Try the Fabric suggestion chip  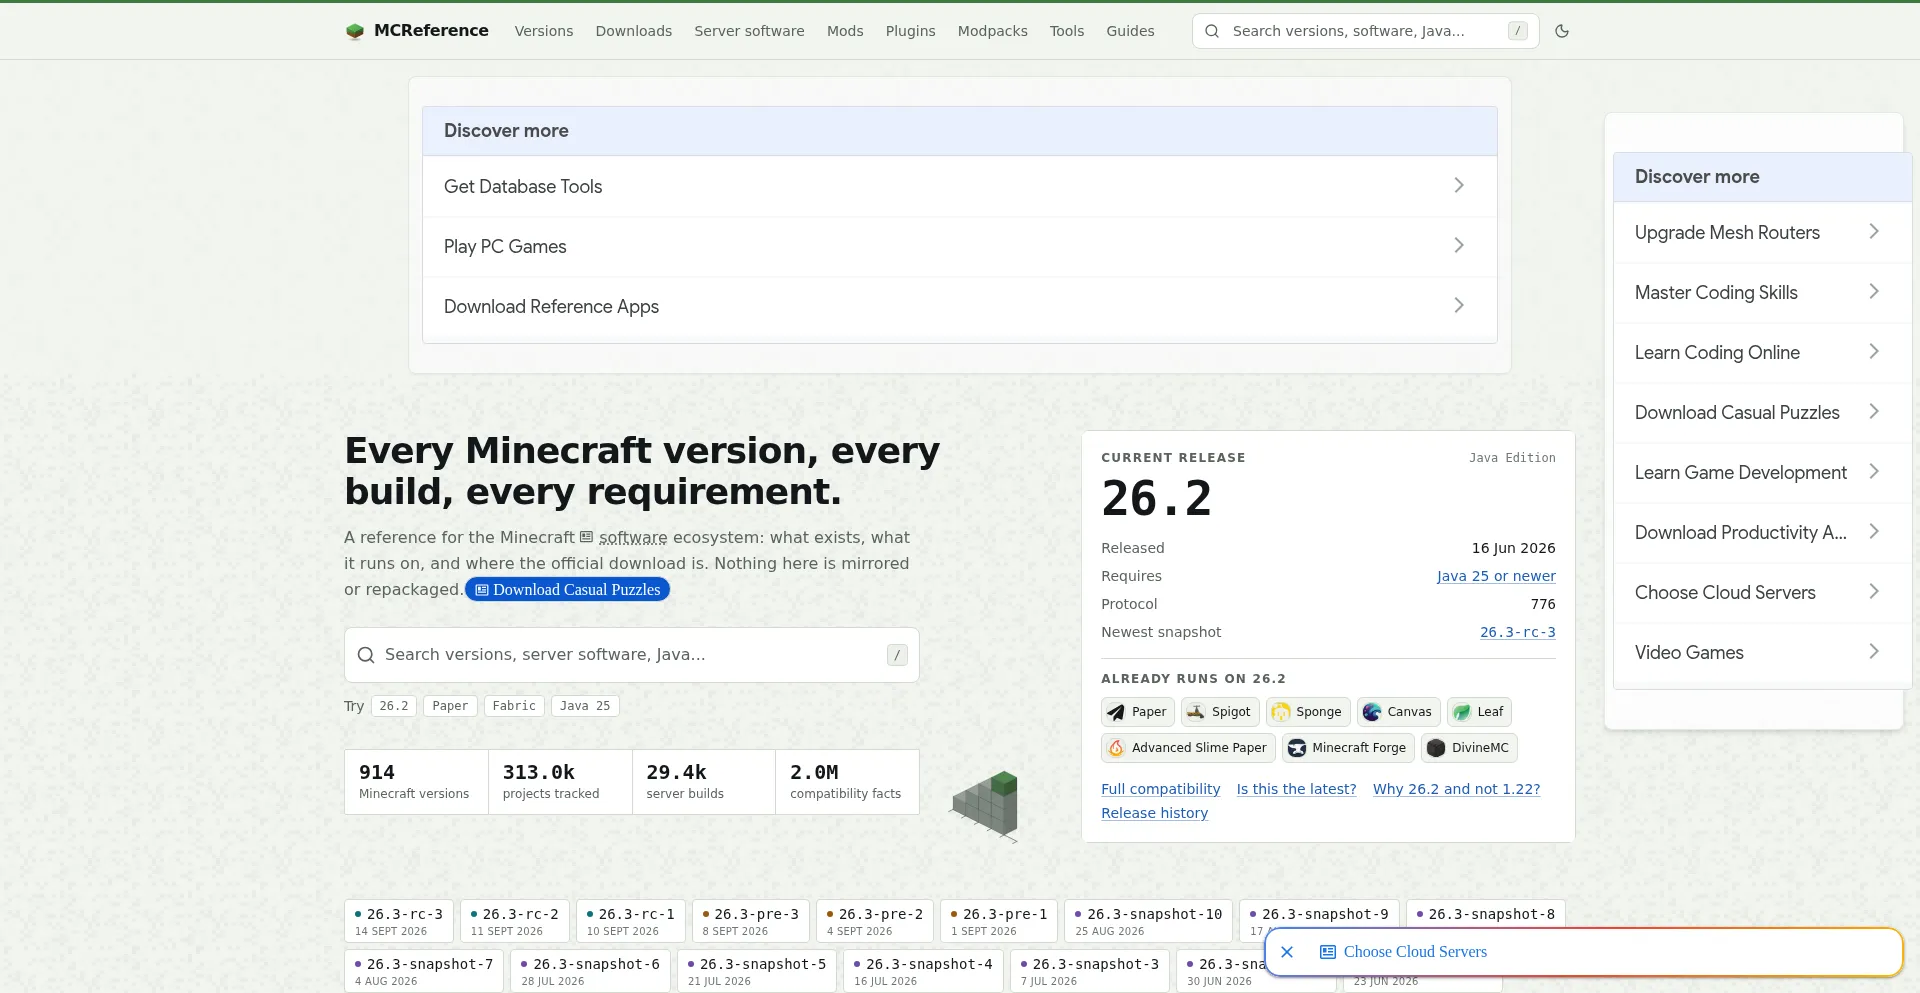[x=514, y=706]
